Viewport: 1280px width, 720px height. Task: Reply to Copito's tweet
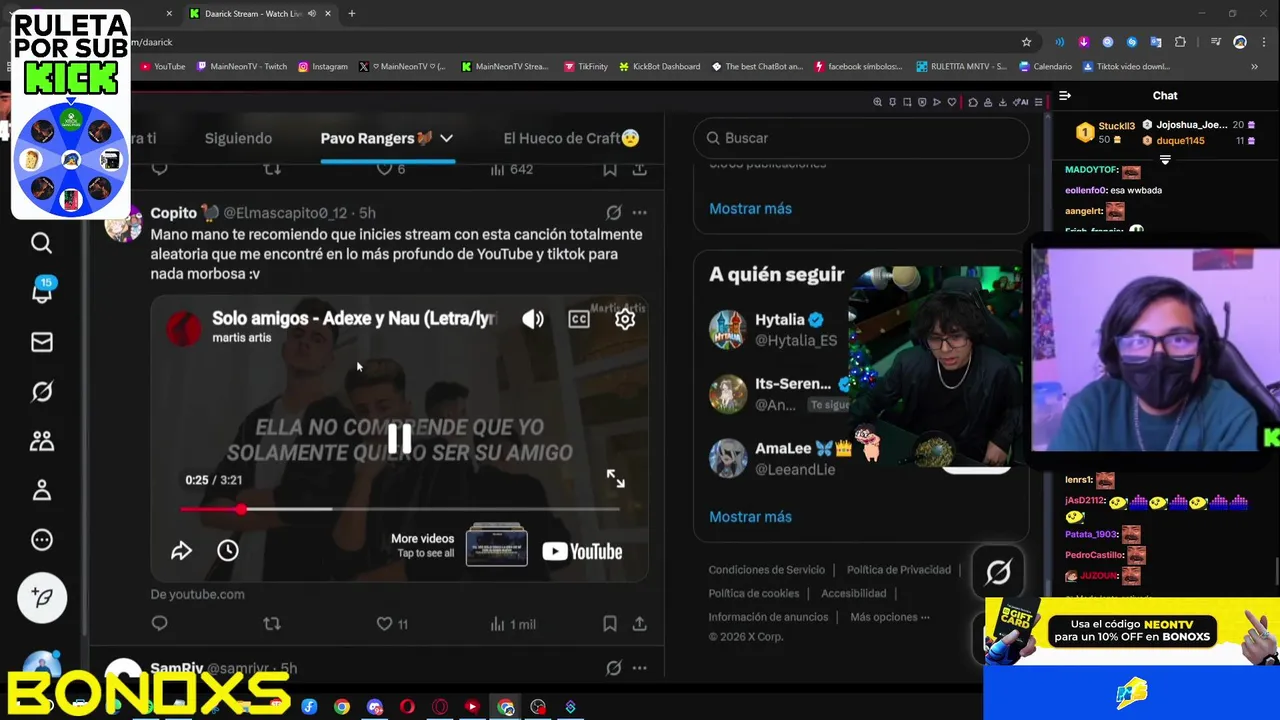[159, 624]
